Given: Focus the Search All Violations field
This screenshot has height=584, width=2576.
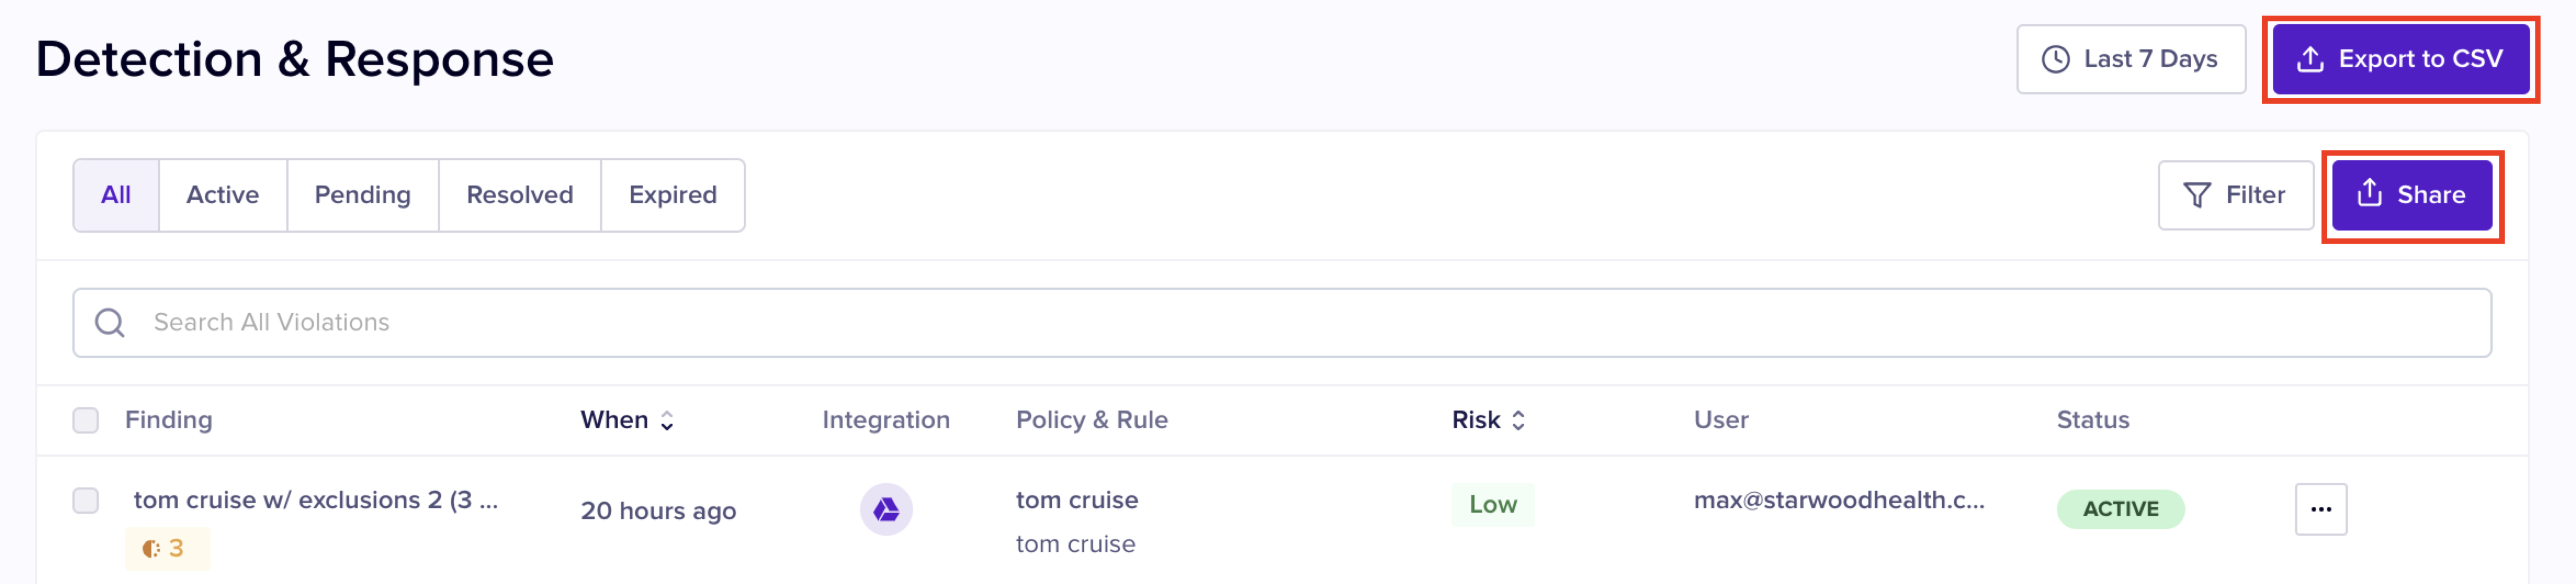Looking at the screenshot, I should coord(1300,323).
